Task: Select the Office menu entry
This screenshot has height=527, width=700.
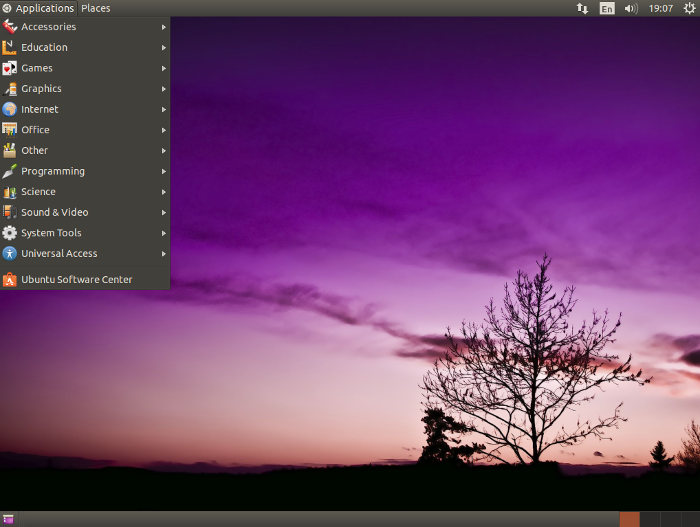Action: click(35, 130)
